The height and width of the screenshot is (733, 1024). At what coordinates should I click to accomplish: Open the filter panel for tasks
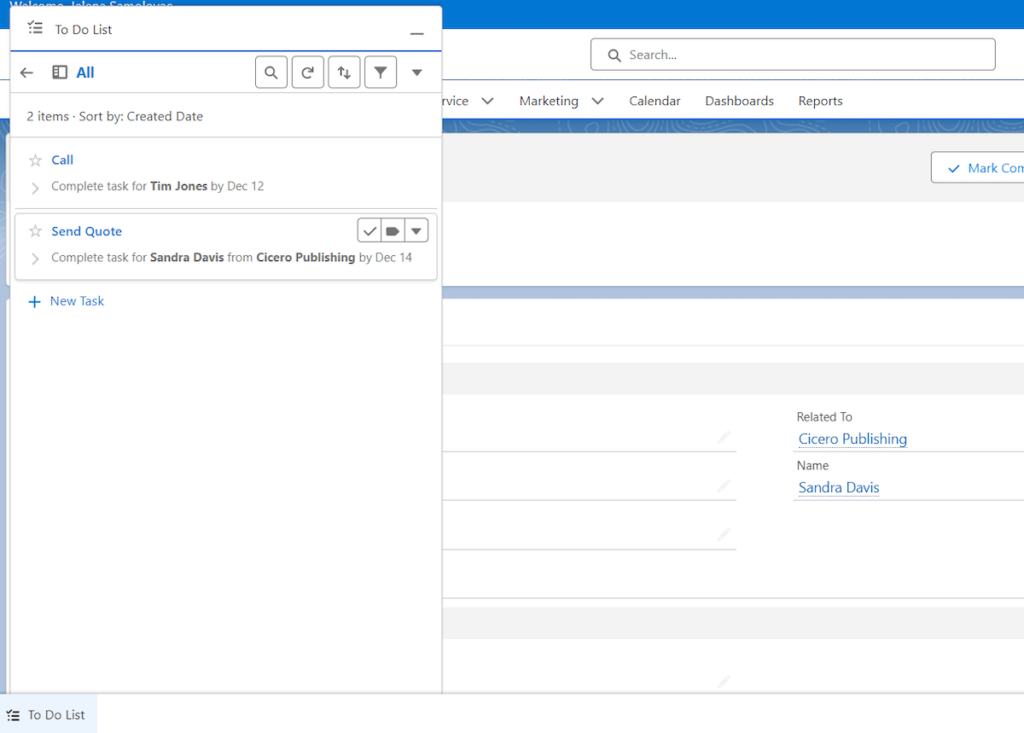tap(380, 71)
